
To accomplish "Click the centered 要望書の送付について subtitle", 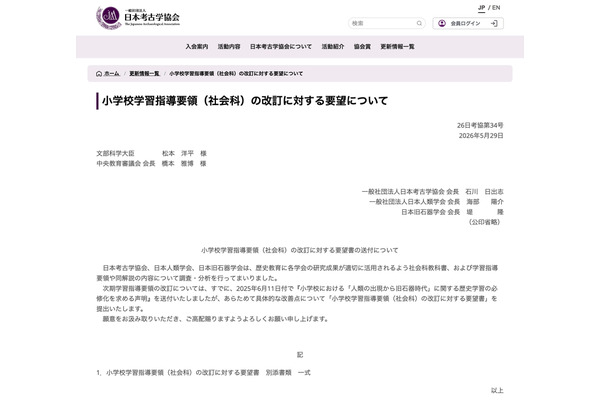I will pyautogui.click(x=300, y=250).
